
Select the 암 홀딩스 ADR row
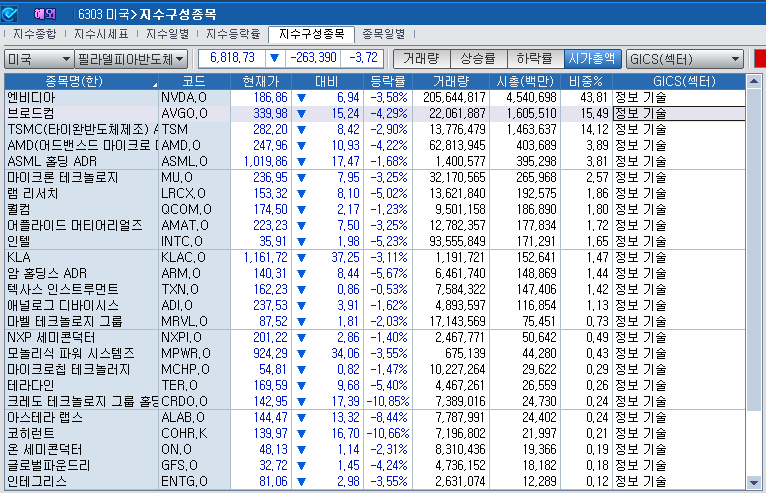click(x=375, y=274)
